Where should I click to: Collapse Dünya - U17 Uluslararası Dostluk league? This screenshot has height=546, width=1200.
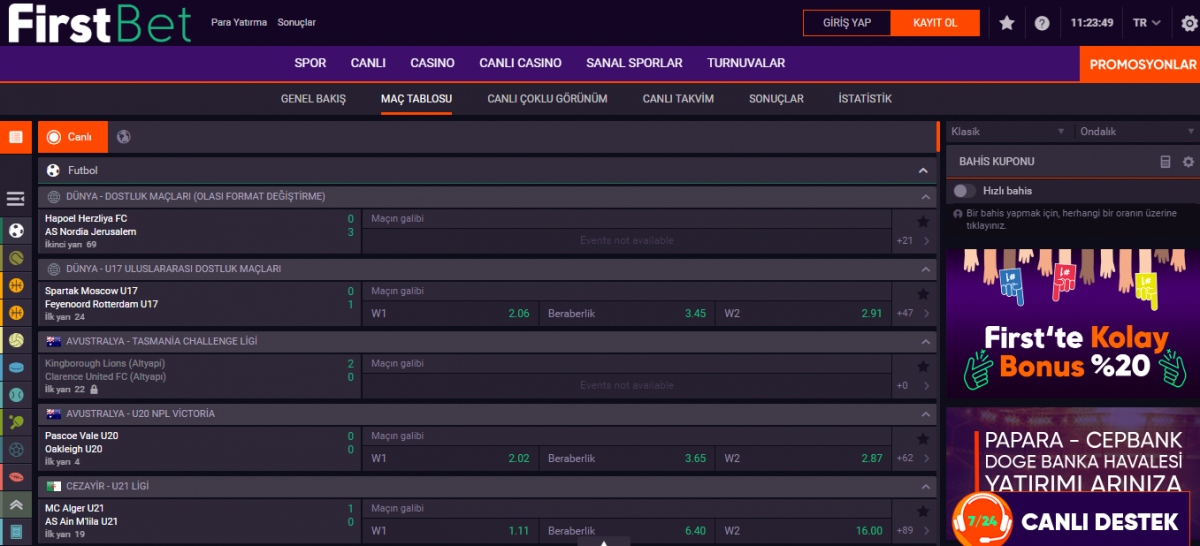pyautogui.click(x=926, y=269)
